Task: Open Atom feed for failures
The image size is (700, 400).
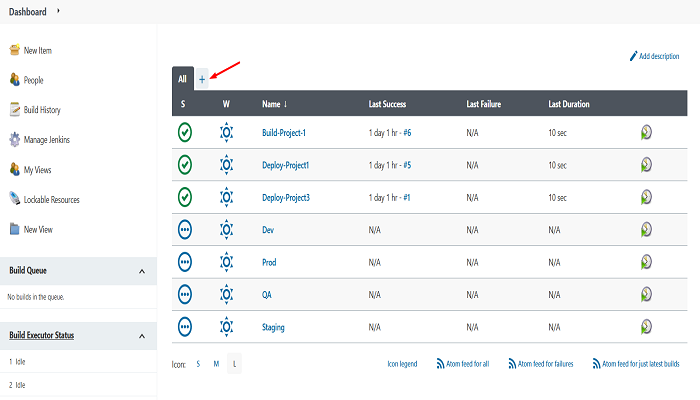Action: (x=541, y=364)
